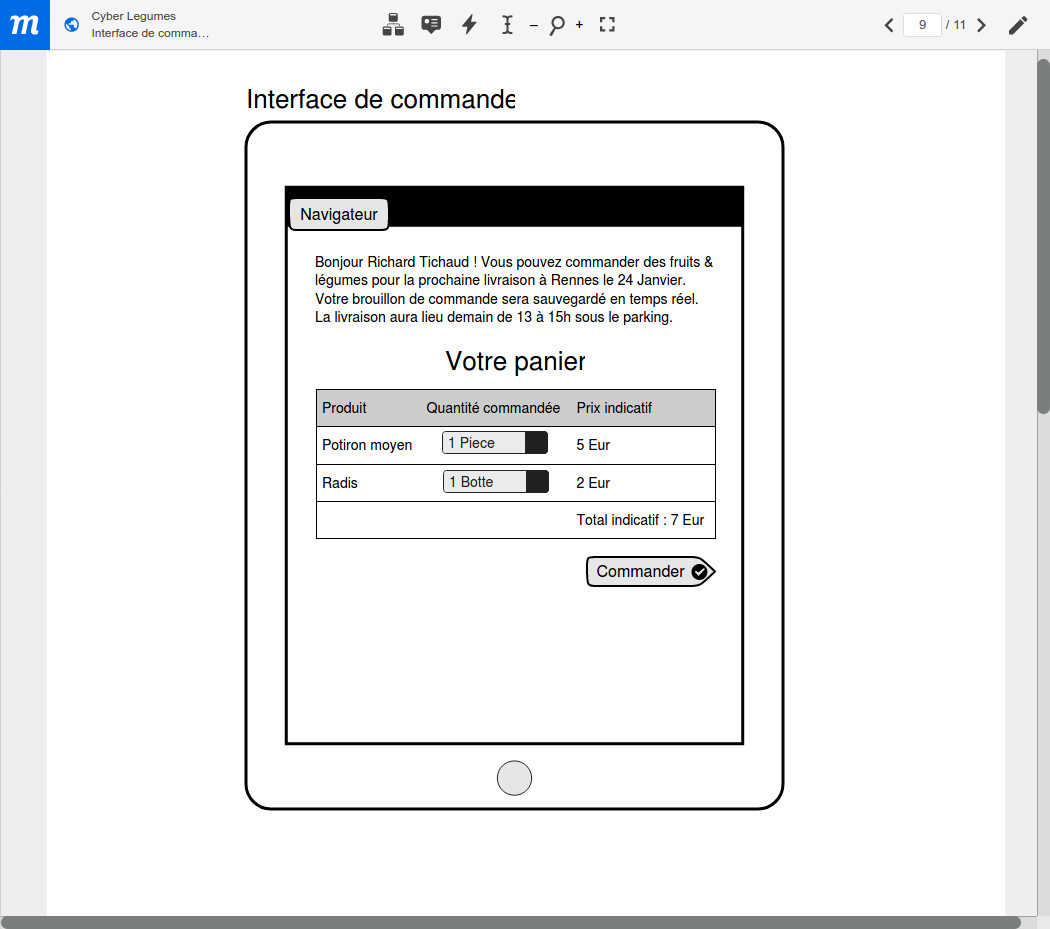Viewport: 1050px width, 929px height.
Task: Open the sitemap pages icon
Action: tap(393, 25)
